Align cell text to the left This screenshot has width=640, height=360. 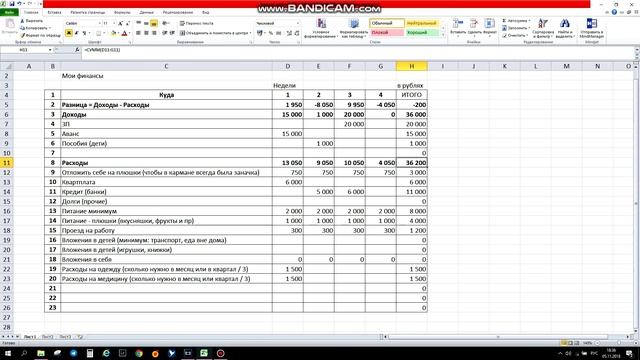(x=139, y=33)
